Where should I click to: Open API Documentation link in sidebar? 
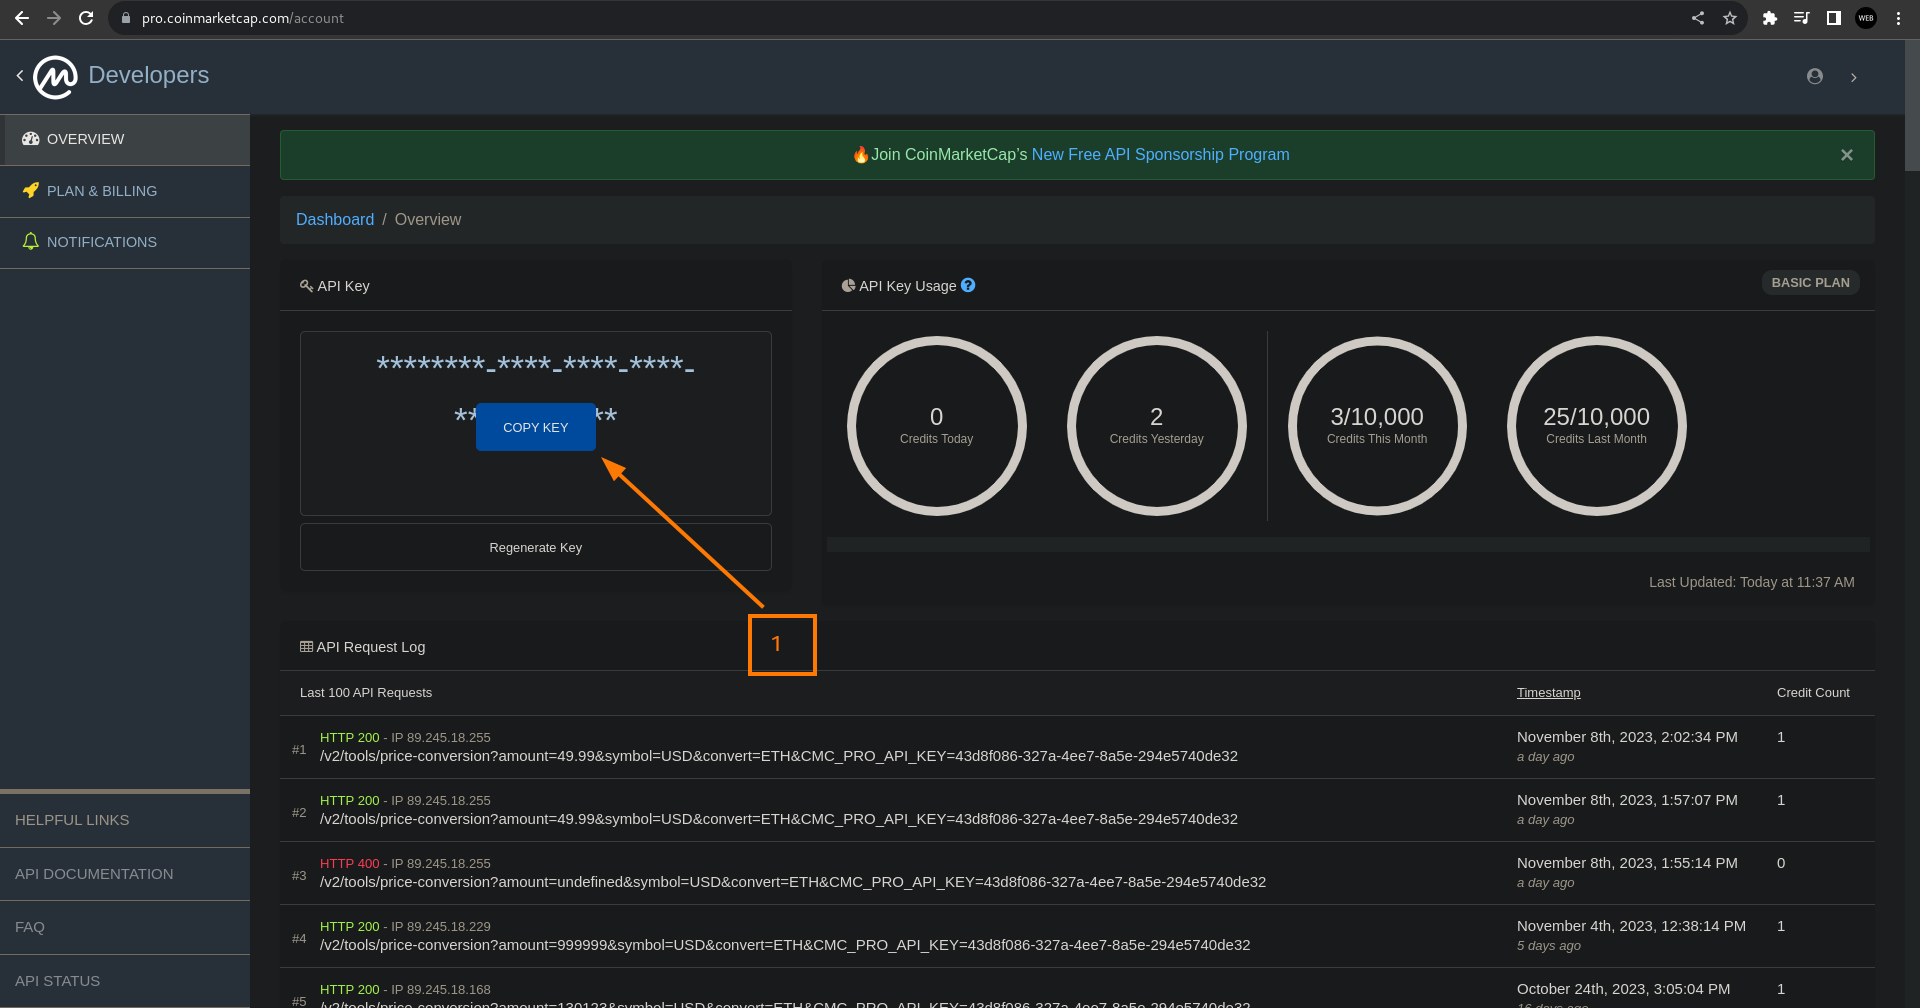125,874
